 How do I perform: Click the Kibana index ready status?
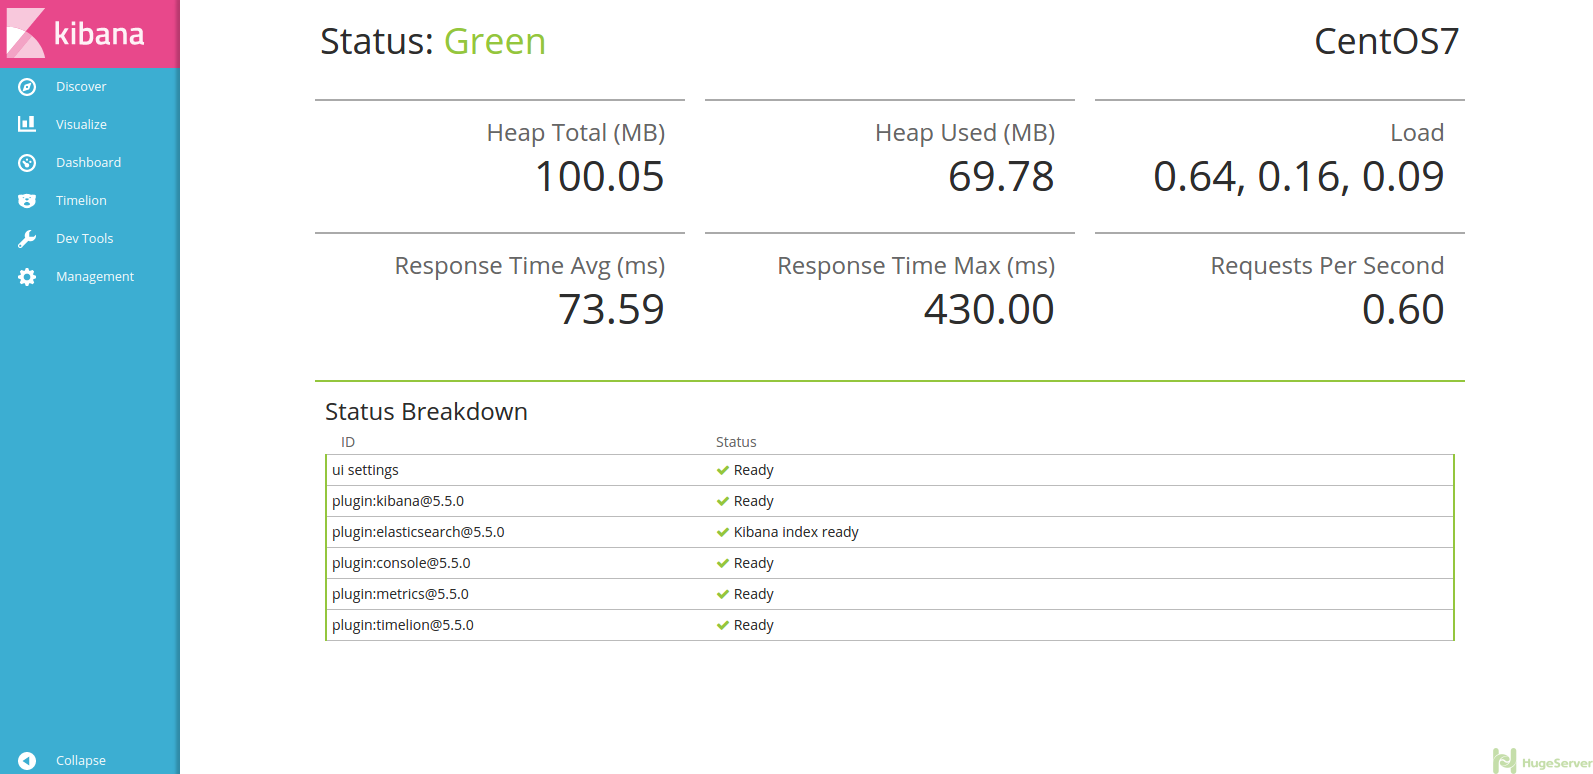point(796,532)
